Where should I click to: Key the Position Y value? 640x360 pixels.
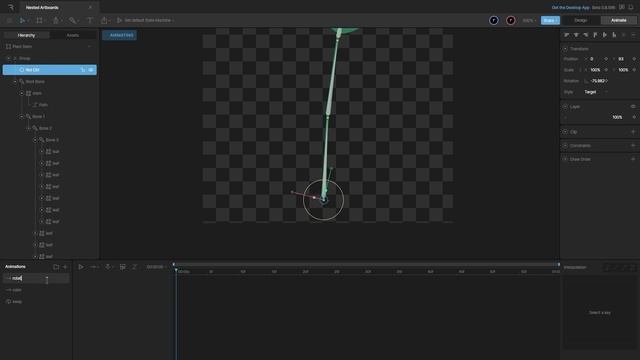pos(634,59)
